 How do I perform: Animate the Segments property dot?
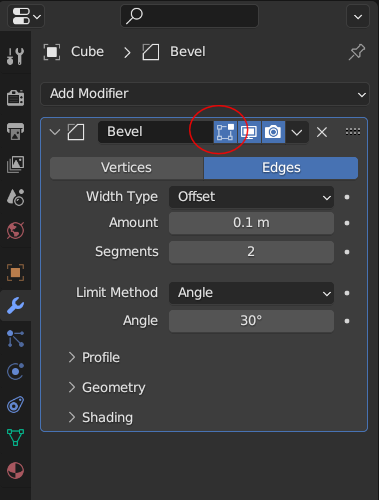[x=347, y=252]
